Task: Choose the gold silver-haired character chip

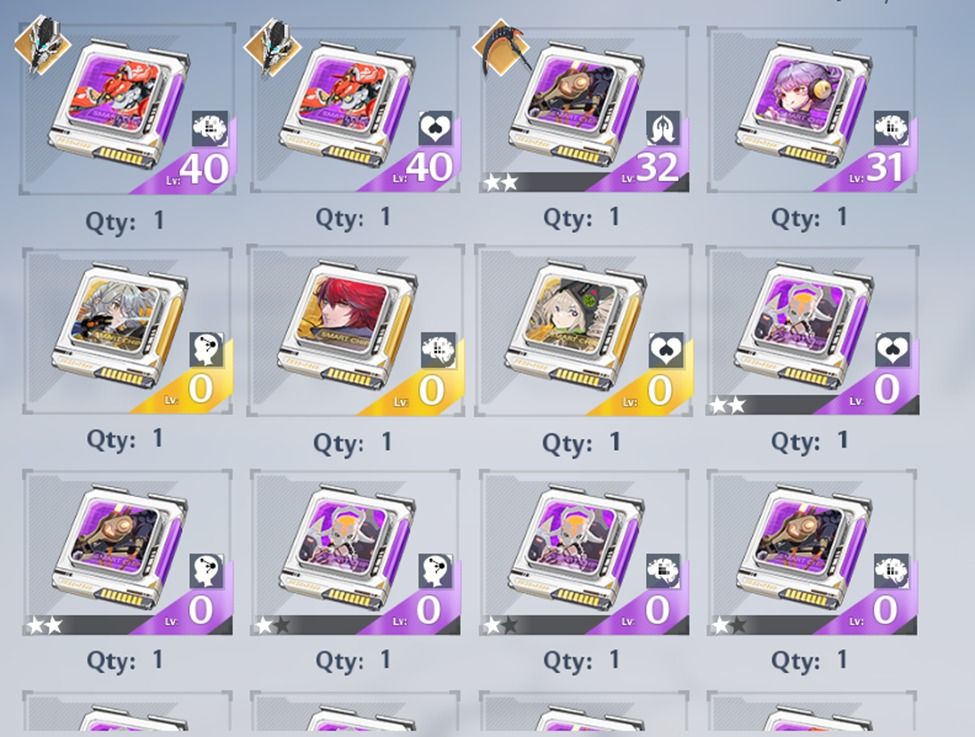Action: click(127, 331)
